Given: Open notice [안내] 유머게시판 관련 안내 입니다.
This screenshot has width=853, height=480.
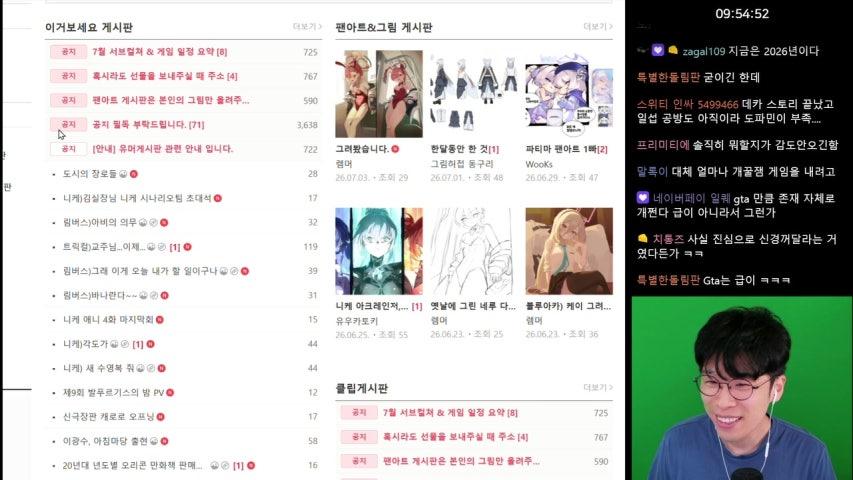Looking at the screenshot, I should [x=163, y=149].
